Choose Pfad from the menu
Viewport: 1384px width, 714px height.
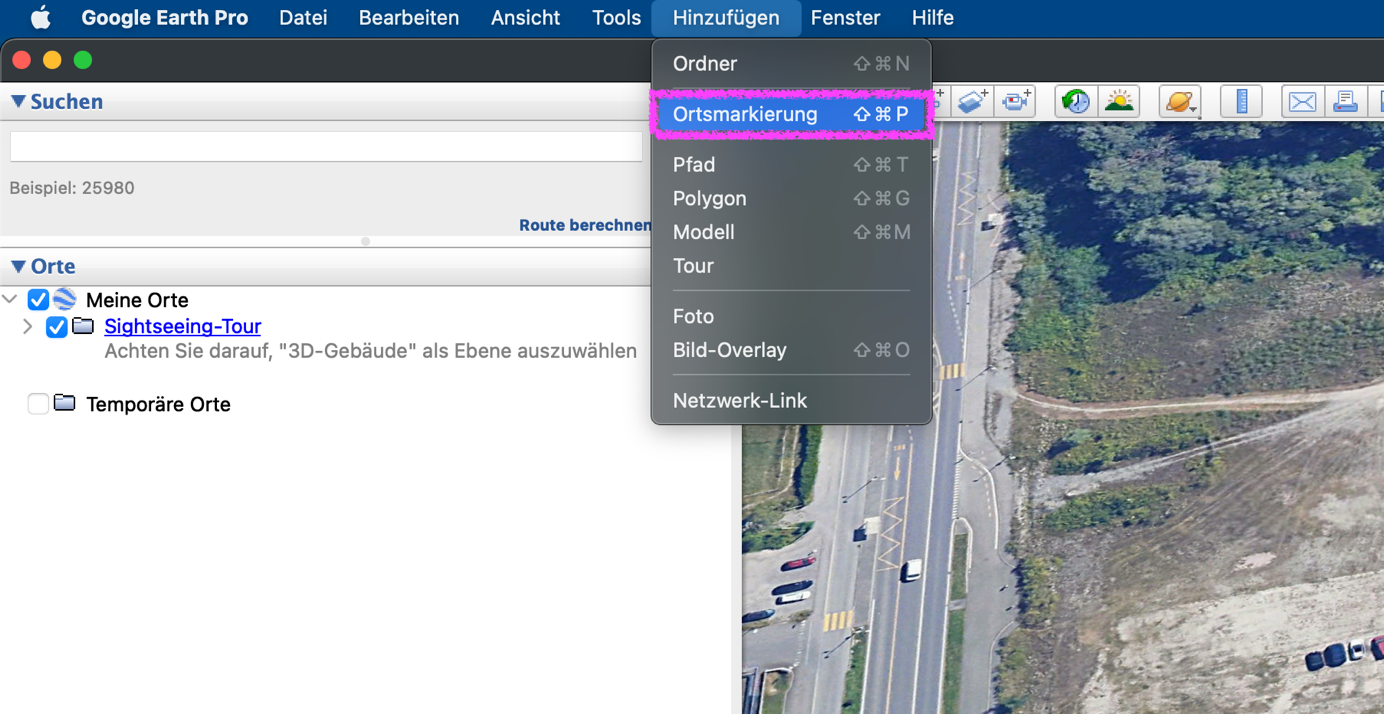(791, 164)
